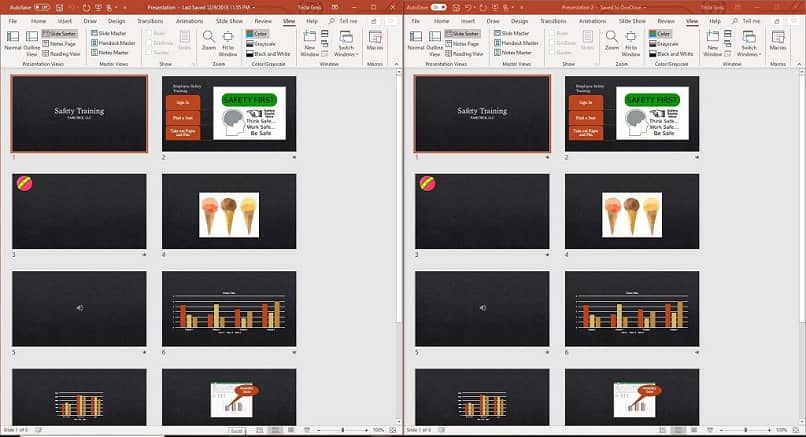806x437 pixels.
Task: Collapse the ribbon in the right window
Action: click(799, 64)
